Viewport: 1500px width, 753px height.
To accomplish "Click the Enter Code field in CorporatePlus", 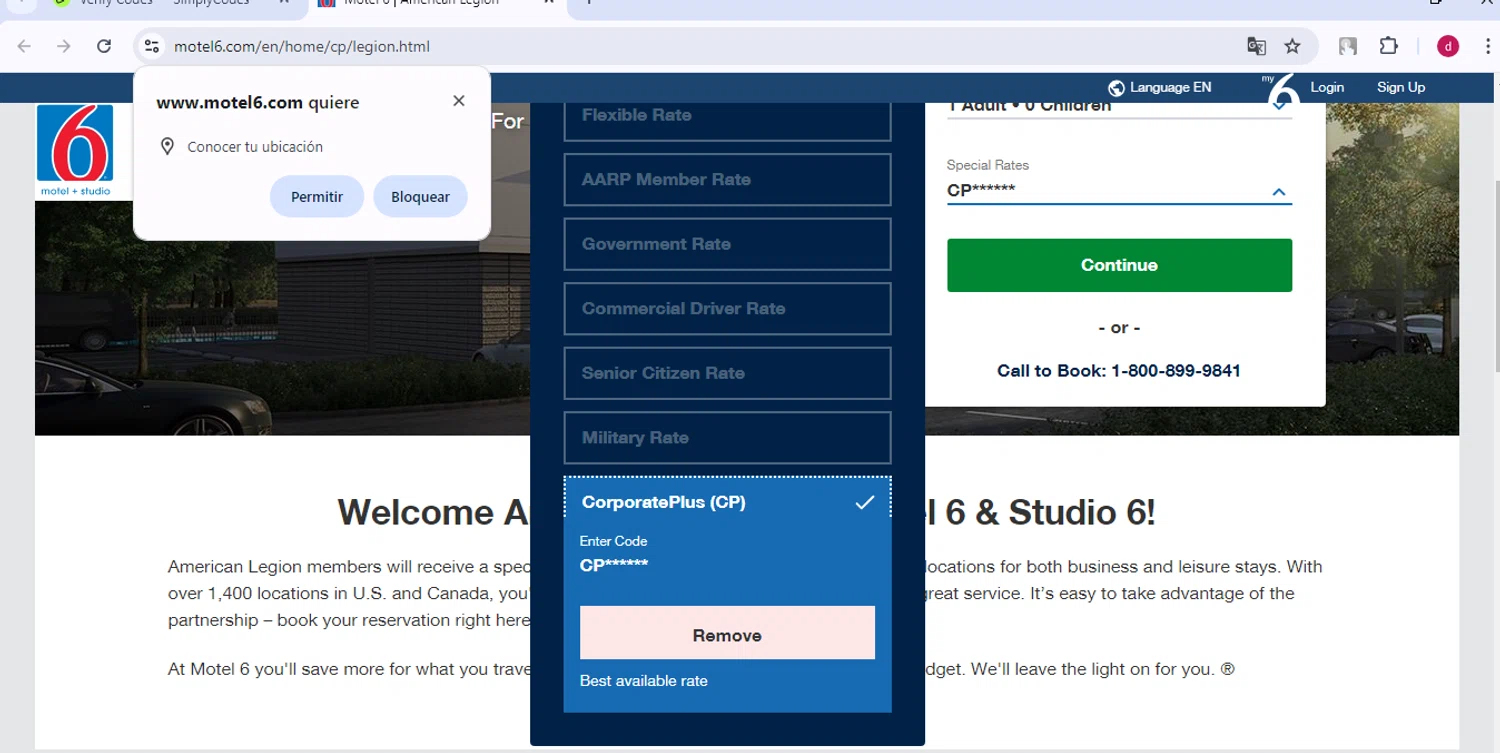I will pyautogui.click(x=727, y=565).
